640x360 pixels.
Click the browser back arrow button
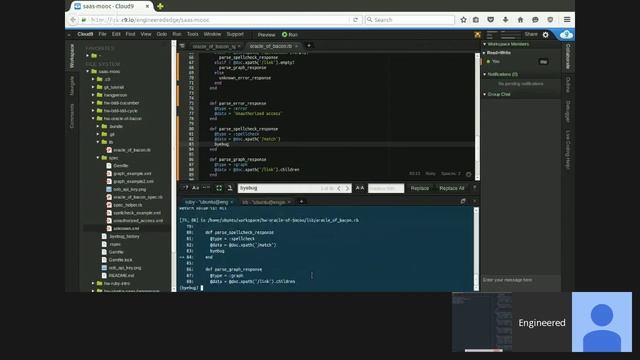73,20
